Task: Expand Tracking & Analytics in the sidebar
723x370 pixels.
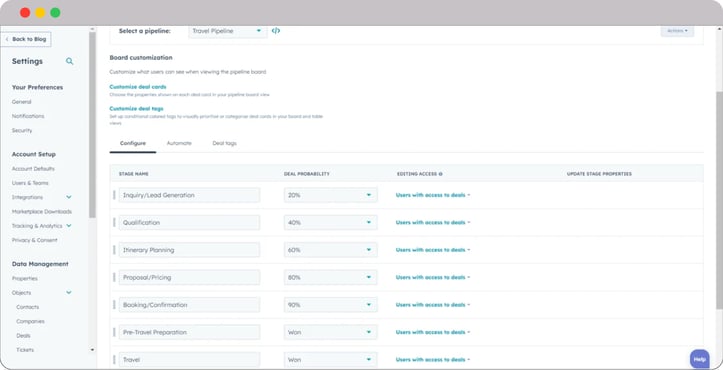Action: click(69, 226)
